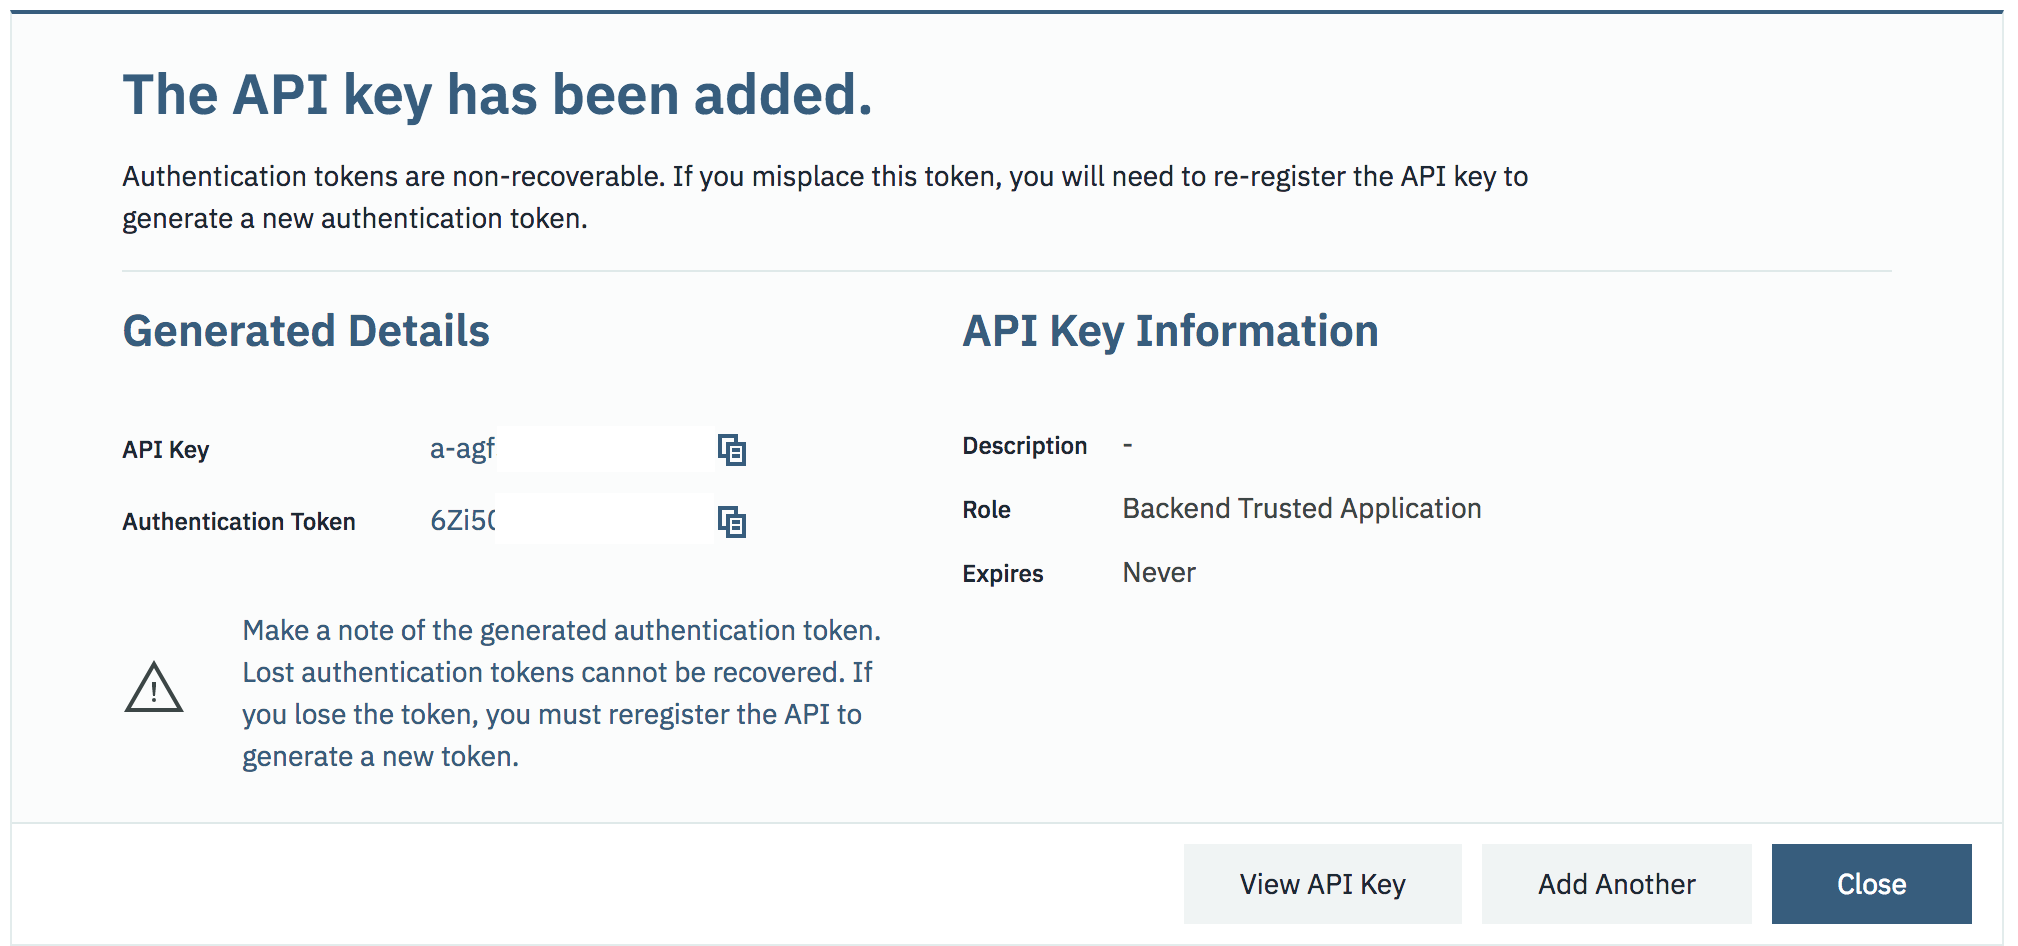Click the Description label

pyautogui.click(x=1024, y=446)
